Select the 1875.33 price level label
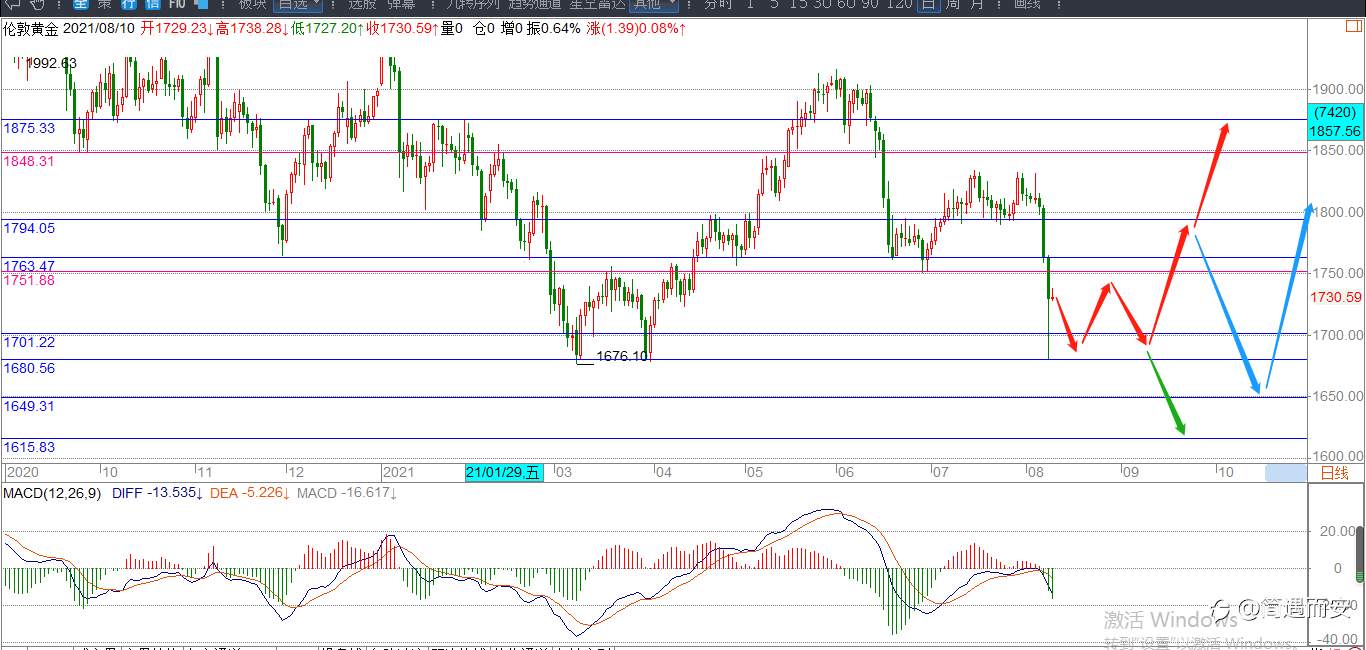The height and width of the screenshot is (650, 1366). coord(29,128)
